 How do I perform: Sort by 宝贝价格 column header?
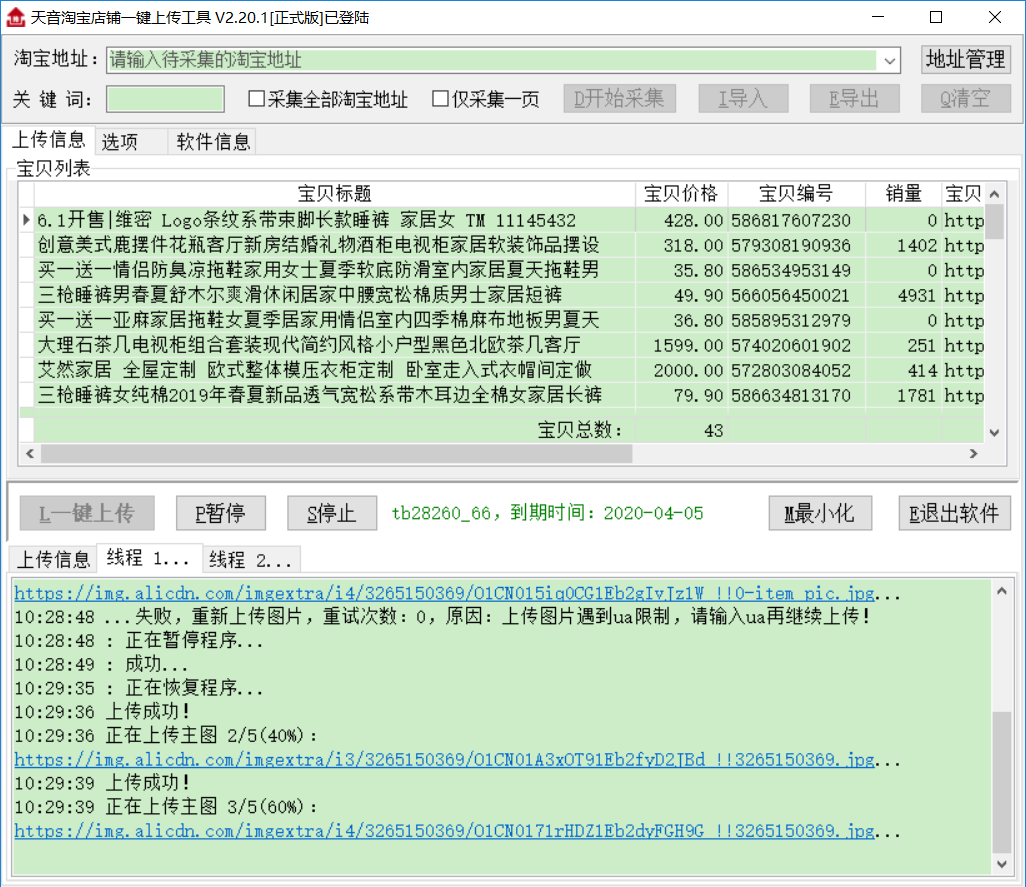[x=681, y=194]
